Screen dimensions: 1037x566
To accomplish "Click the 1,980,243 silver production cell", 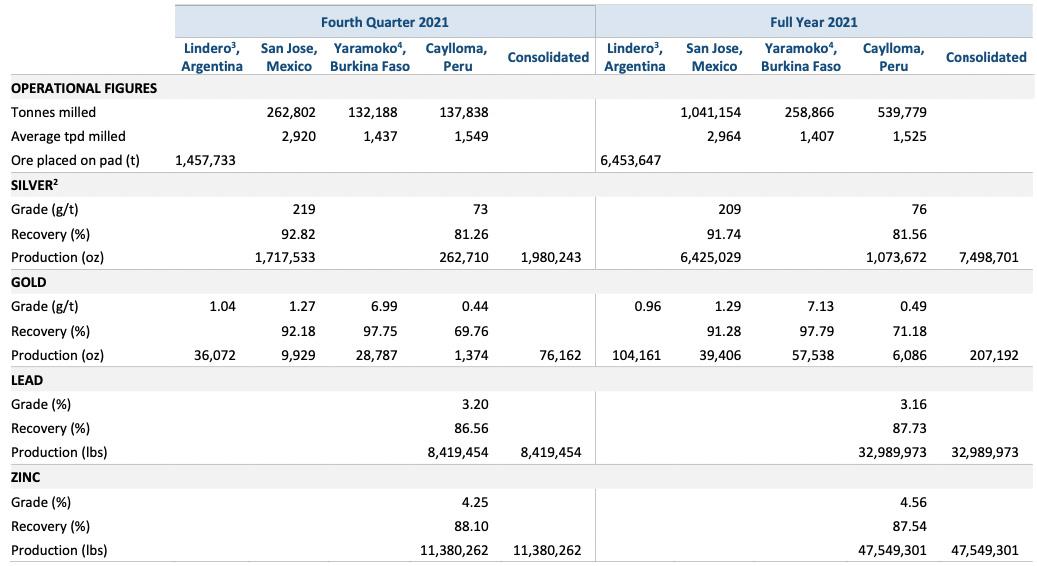I will tap(551, 257).
